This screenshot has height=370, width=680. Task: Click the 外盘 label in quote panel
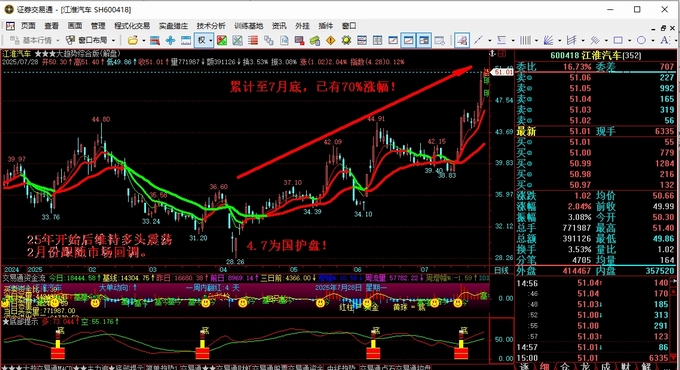pyautogui.click(x=526, y=271)
